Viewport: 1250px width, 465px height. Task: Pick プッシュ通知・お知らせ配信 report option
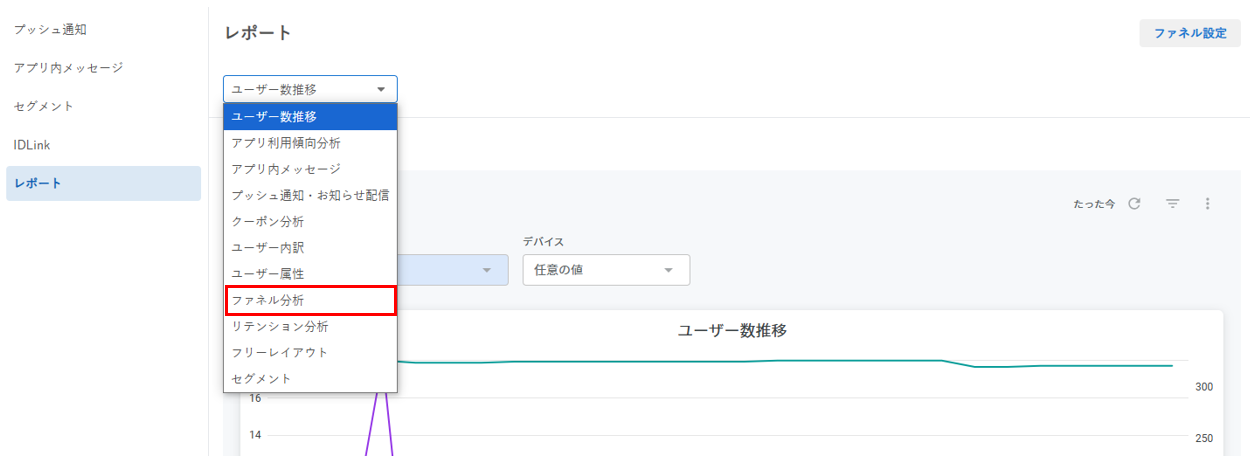[310, 195]
